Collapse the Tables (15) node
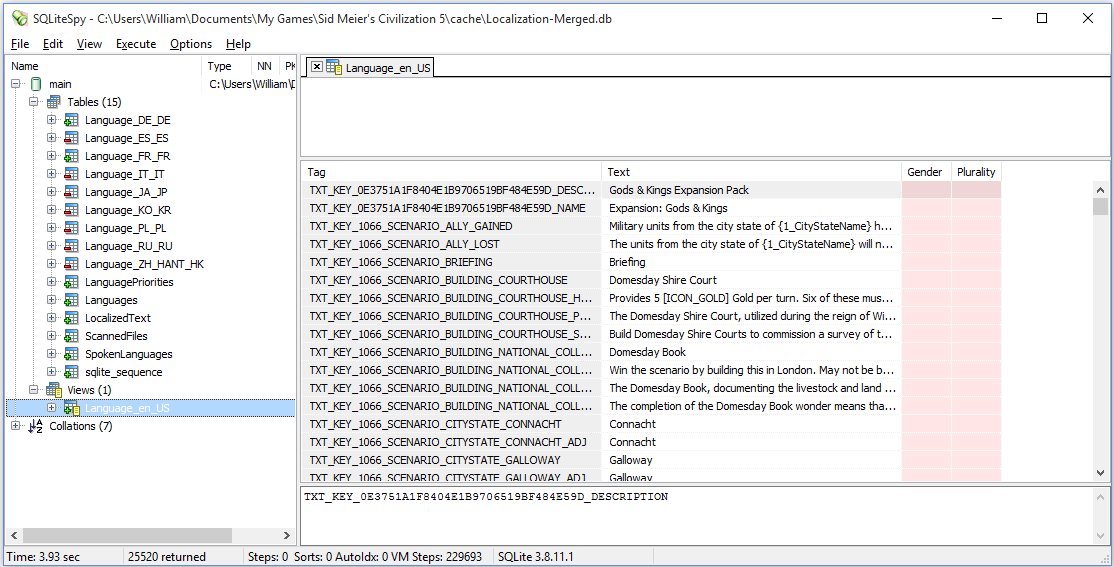The height and width of the screenshot is (567, 1114). (x=33, y=102)
